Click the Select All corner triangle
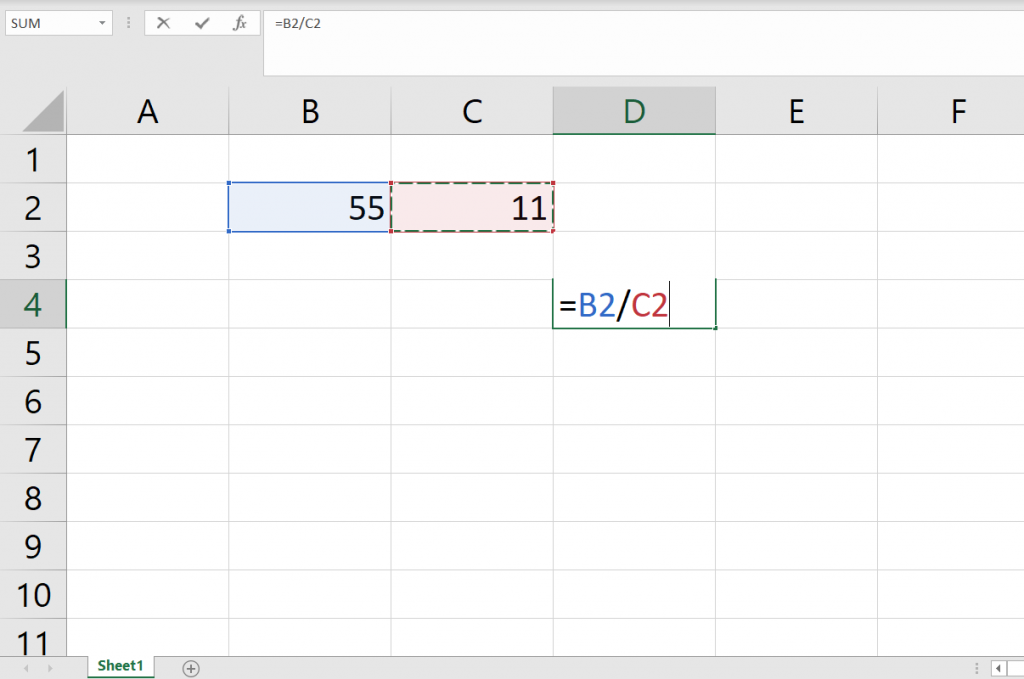This screenshot has width=1024, height=679. coord(44,111)
